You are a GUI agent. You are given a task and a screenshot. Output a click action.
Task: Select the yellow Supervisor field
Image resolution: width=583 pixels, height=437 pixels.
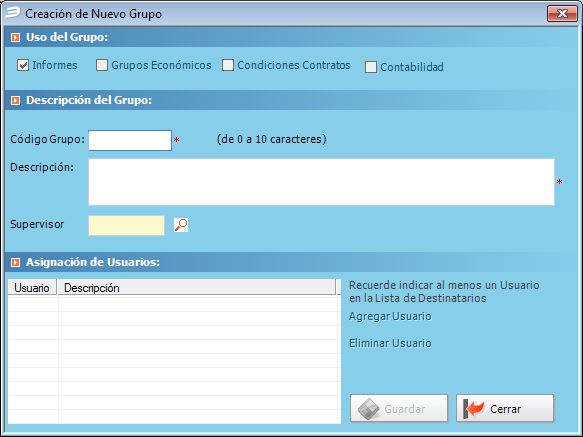click(126, 225)
